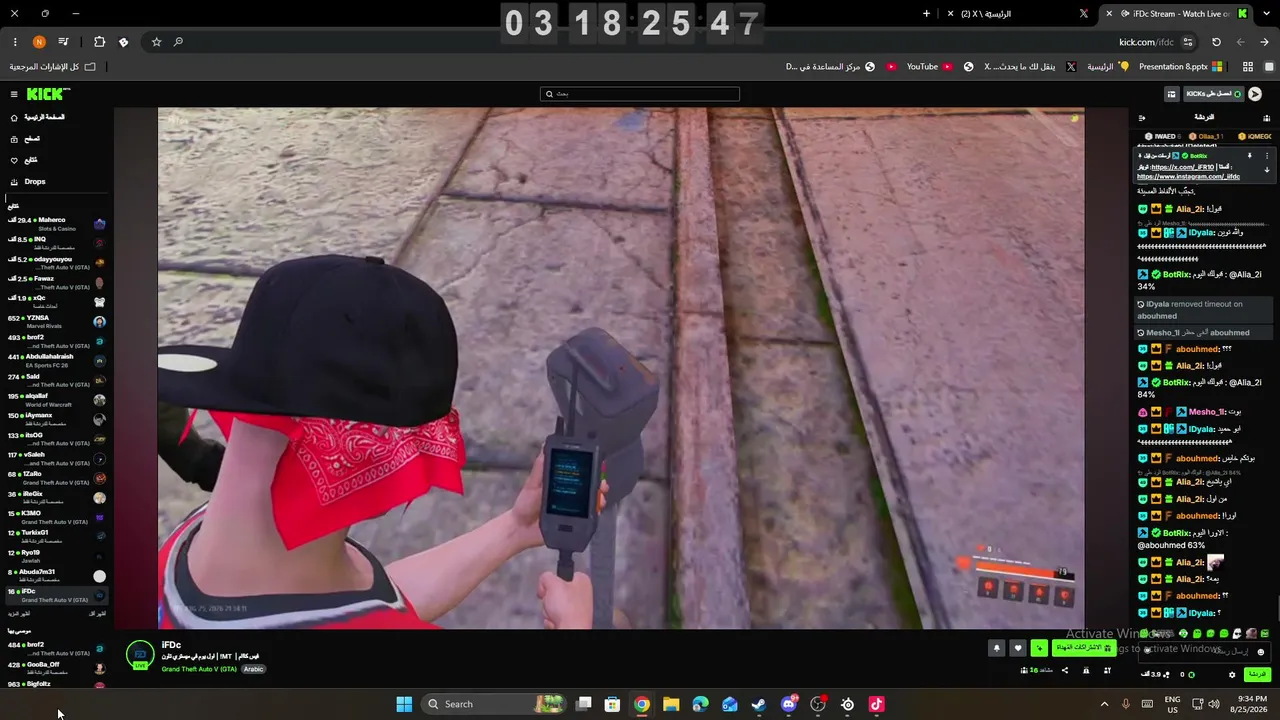
Task: Open Microsoft Store from the taskbar
Action: click(x=612, y=704)
